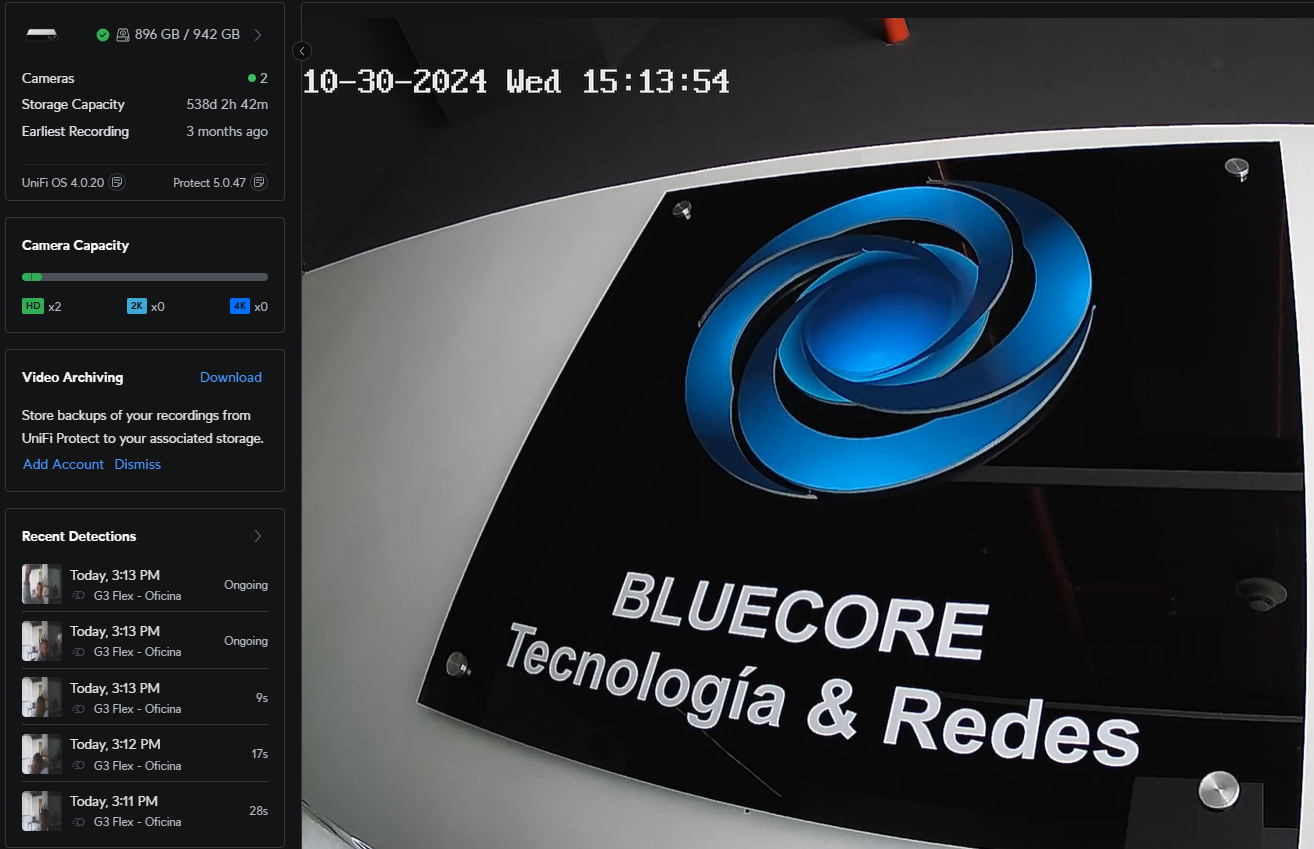
Task: Click the blue 4K badge
Action: click(240, 306)
